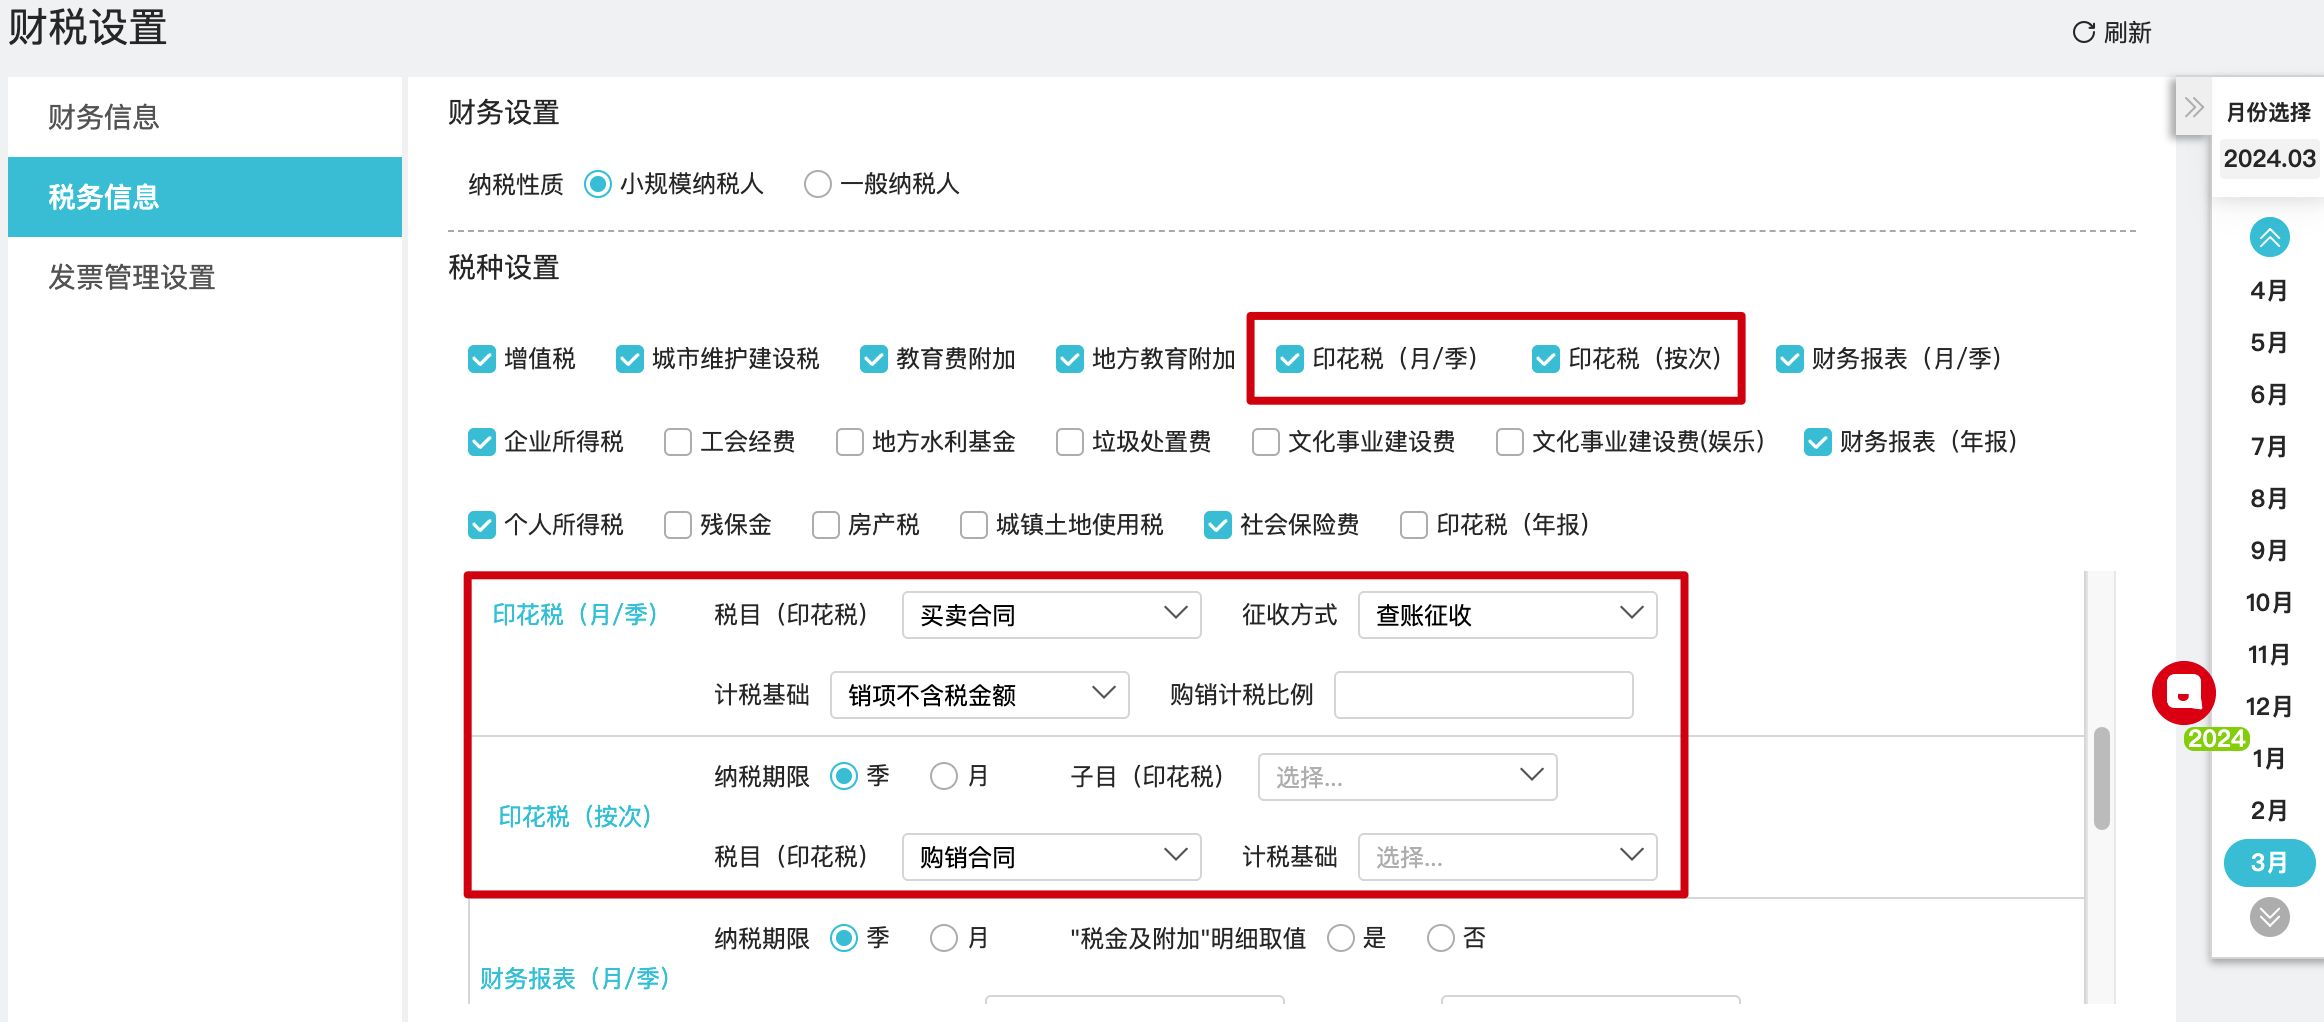
Task: Expand the 查账征收 collection method dropdown
Action: click(x=1506, y=615)
